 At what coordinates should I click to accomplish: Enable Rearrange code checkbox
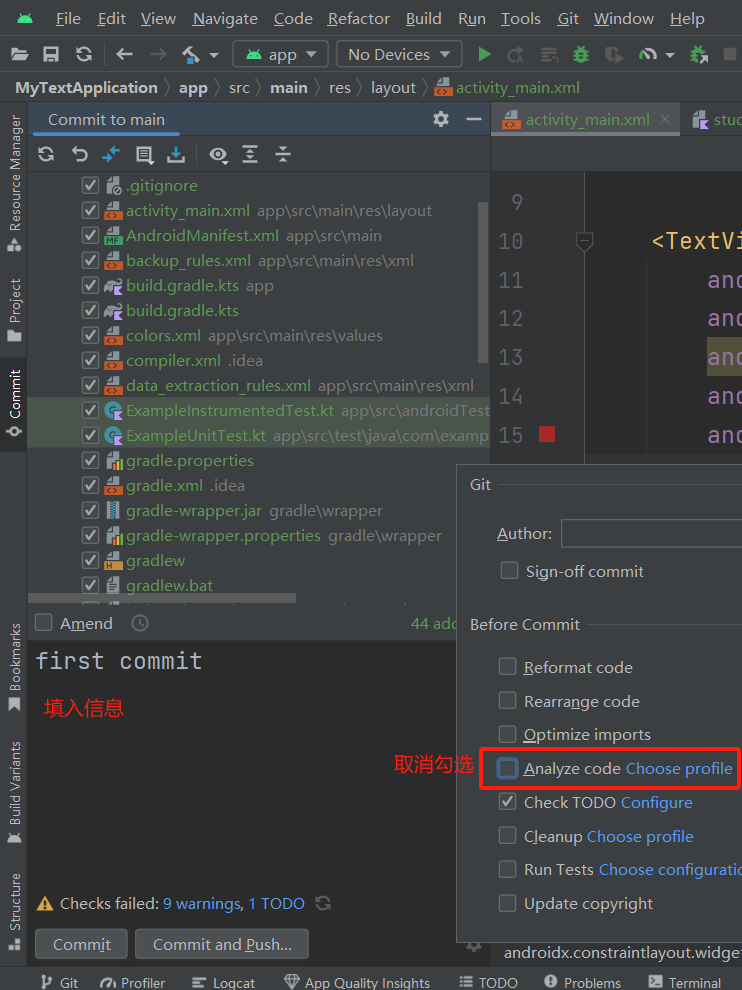pos(507,701)
